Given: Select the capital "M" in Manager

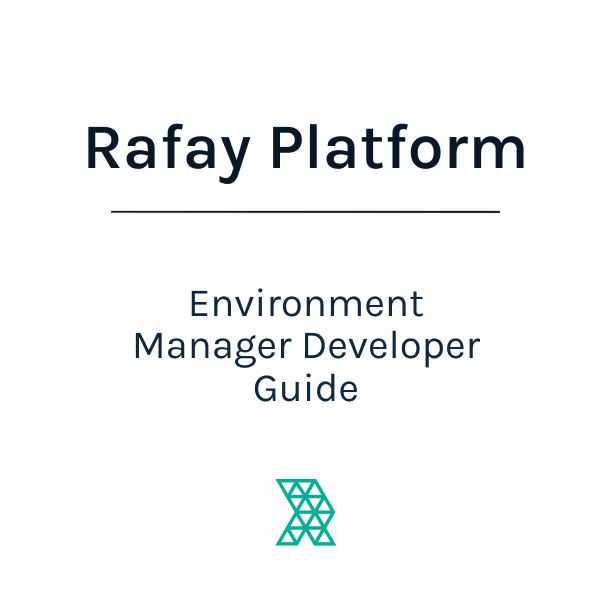Looking at the screenshot, I should coord(149,346).
